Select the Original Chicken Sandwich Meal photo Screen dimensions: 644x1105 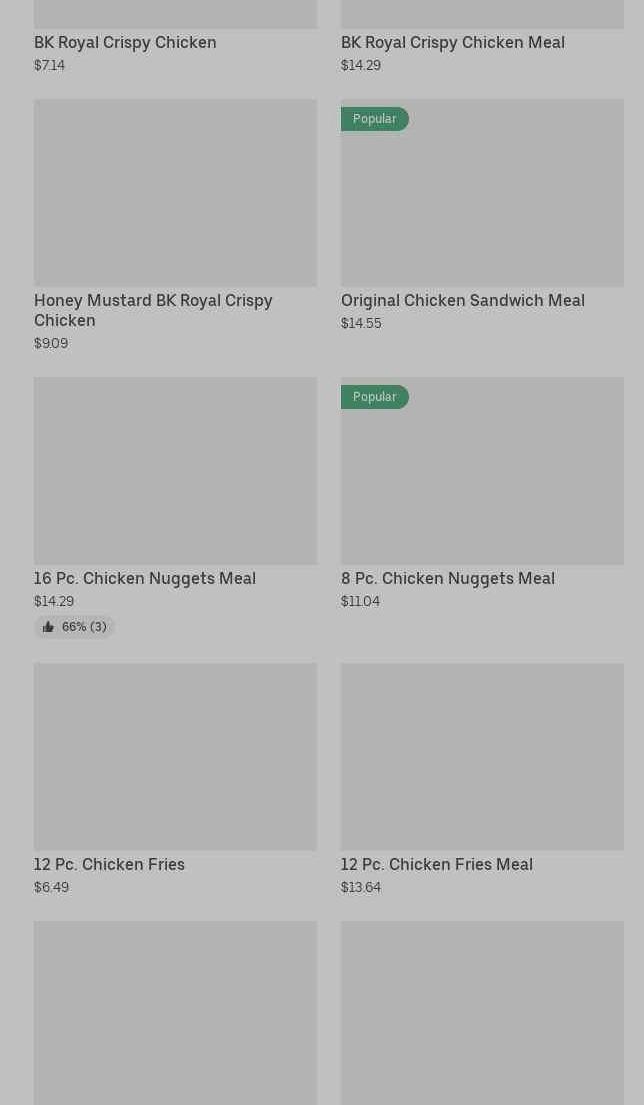[x=482, y=193]
